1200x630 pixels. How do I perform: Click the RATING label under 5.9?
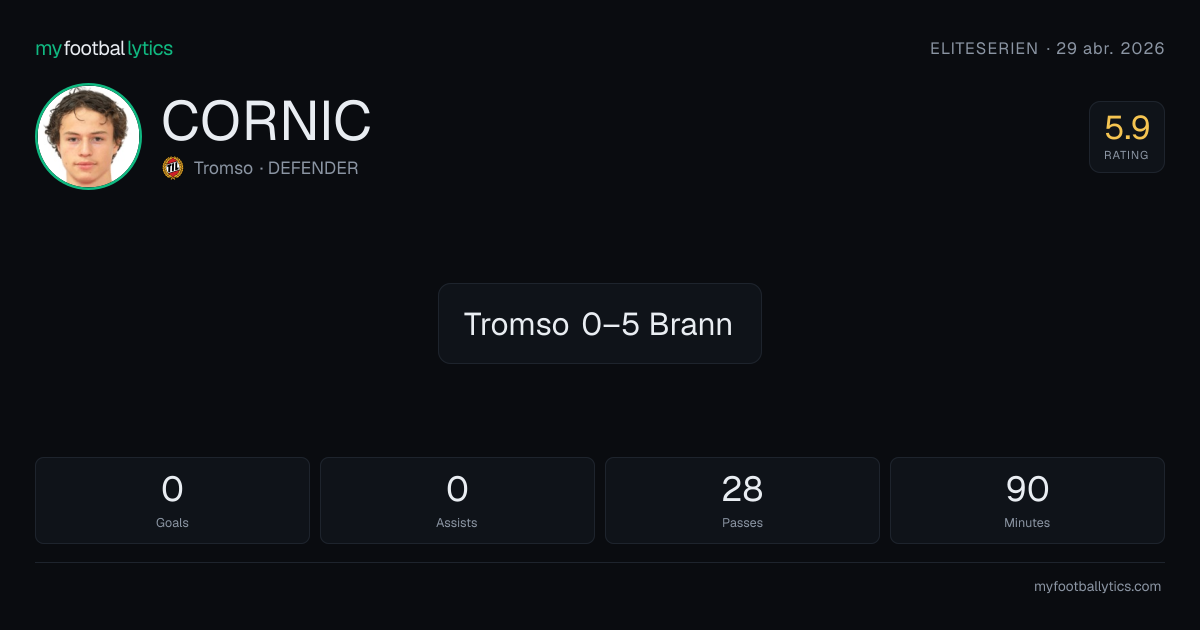[1127, 155]
